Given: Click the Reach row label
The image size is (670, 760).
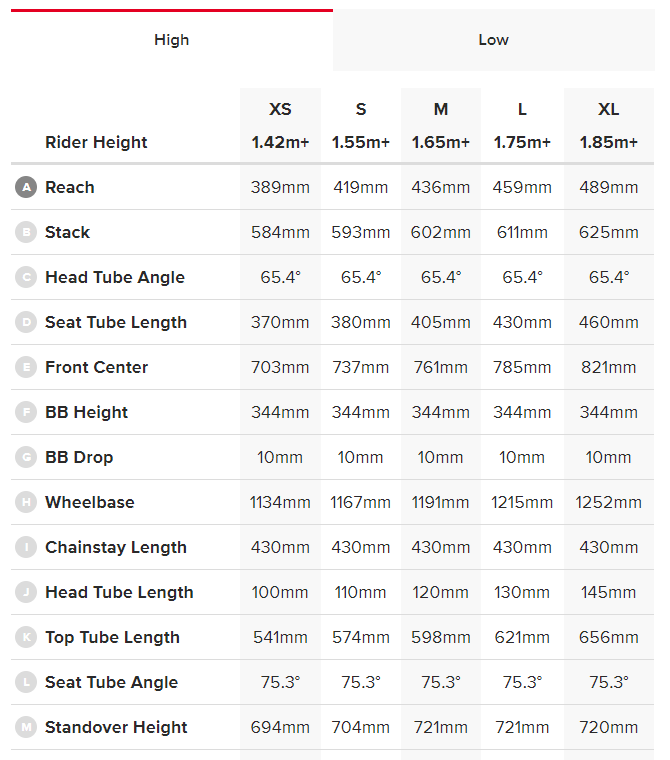Looking at the screenshot, I should coord(70,187).
